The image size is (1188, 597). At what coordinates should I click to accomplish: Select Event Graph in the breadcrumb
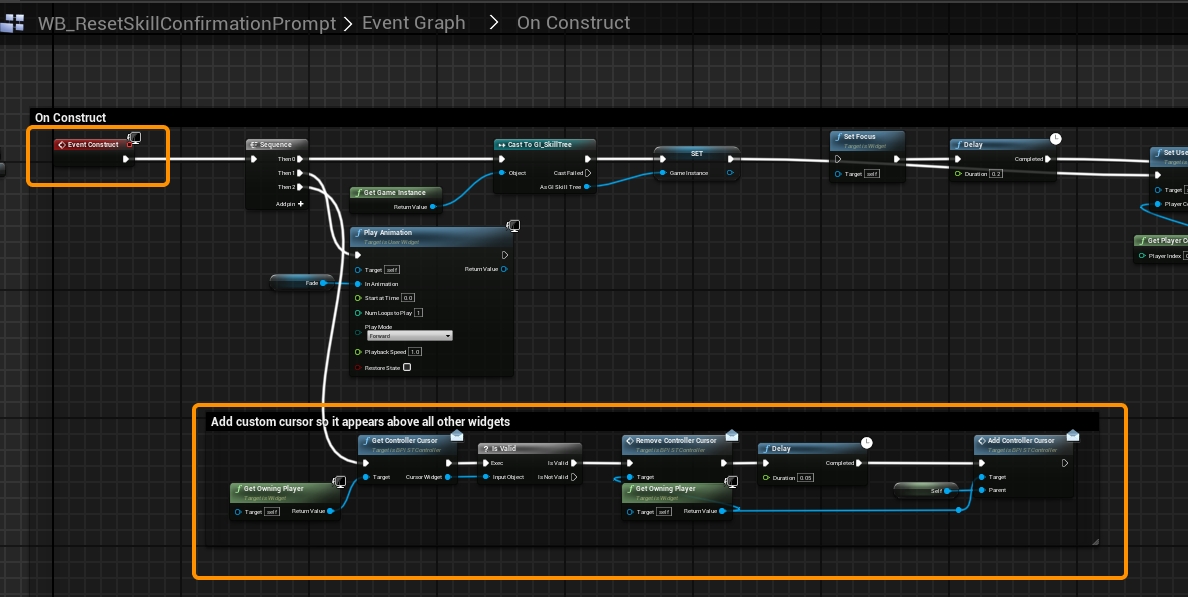pyautogui.click(x=413, y=22)
